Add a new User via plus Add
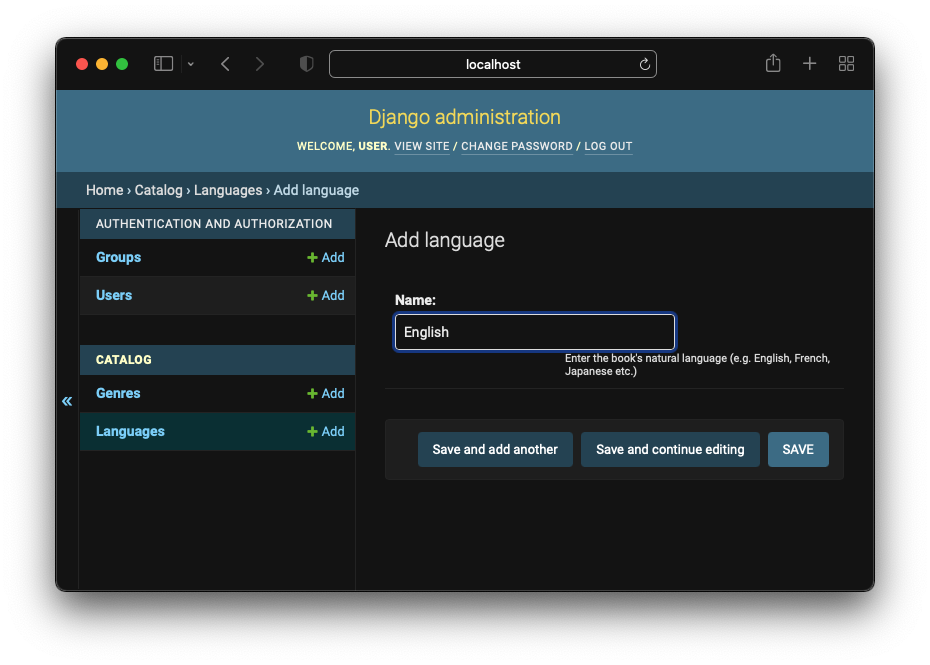 pyautogui.click(x=326, y=295)
